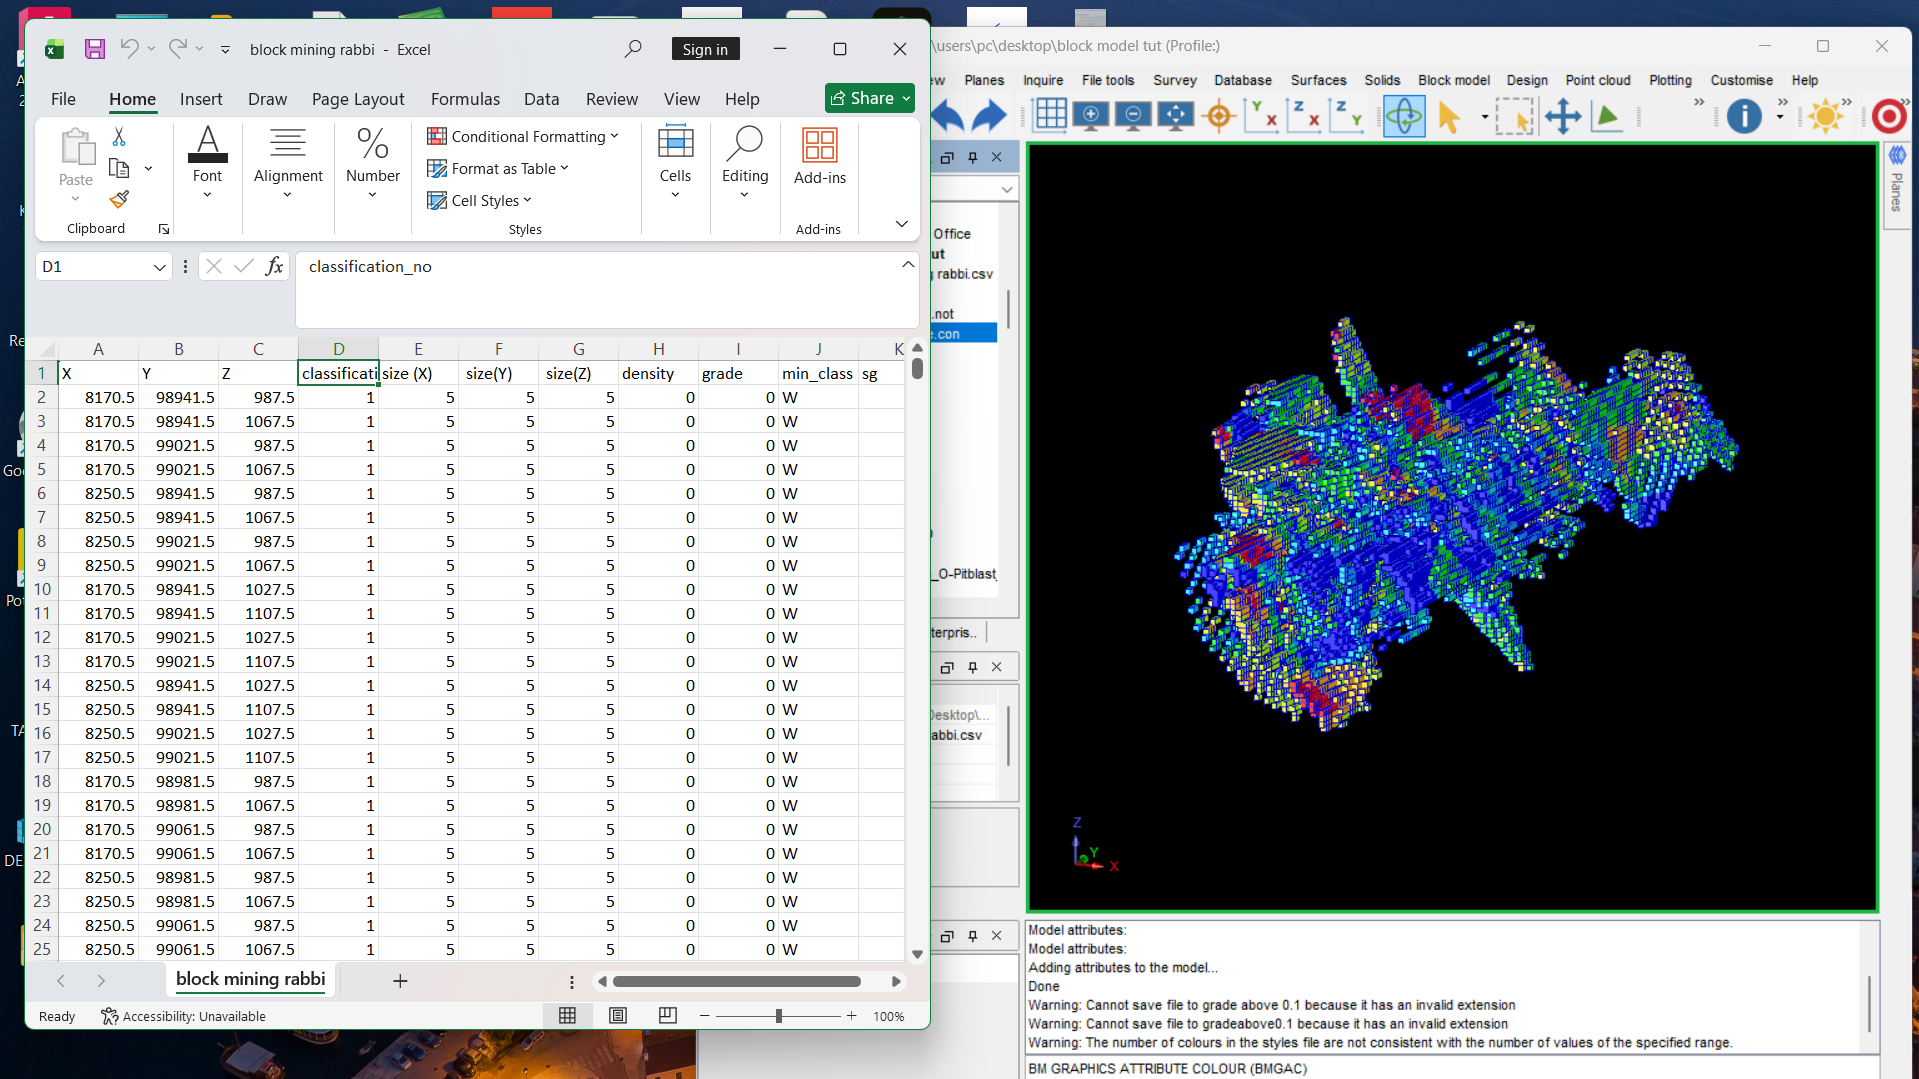Click the Editing button in ribbon
The height and width of the screenshot is (1079, 1919).
click(745, 160)
